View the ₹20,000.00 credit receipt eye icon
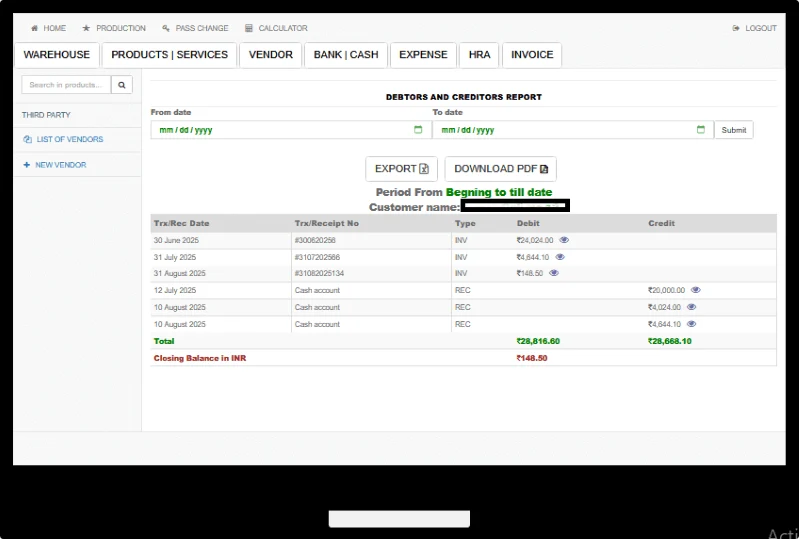This screenshot has width=799, height=539. (x=696, y=290)
